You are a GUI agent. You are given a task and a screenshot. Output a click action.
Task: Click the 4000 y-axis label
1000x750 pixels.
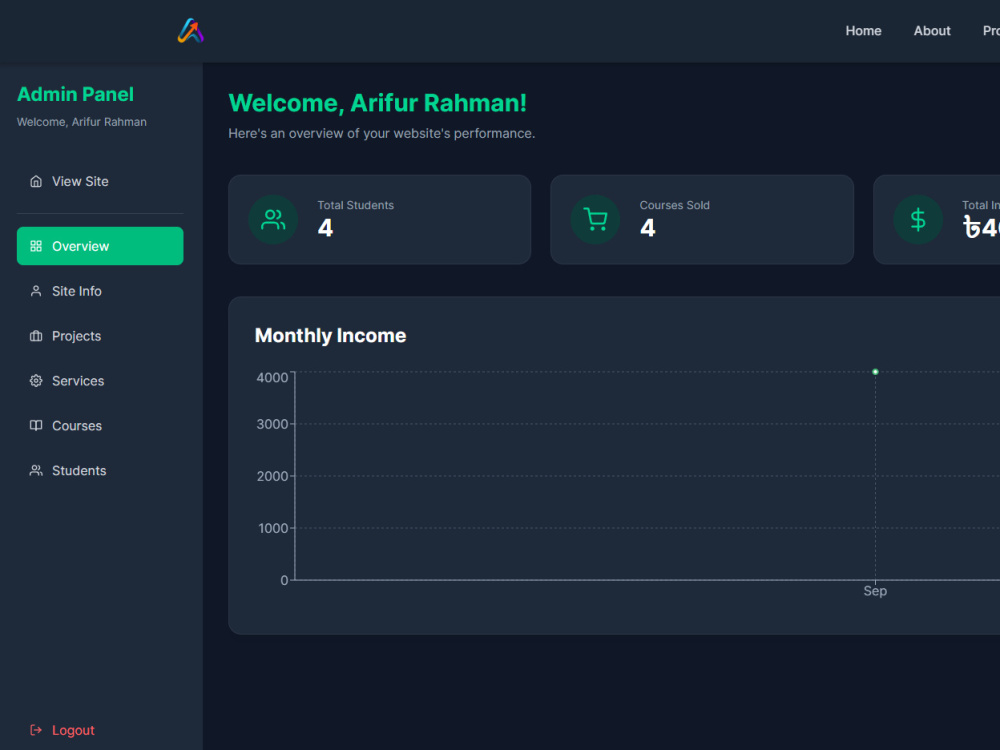click(x=272, y=378)
